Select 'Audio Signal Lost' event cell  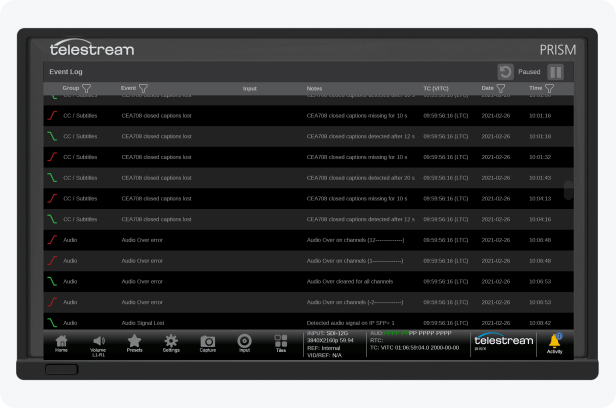tap(143, 323)
